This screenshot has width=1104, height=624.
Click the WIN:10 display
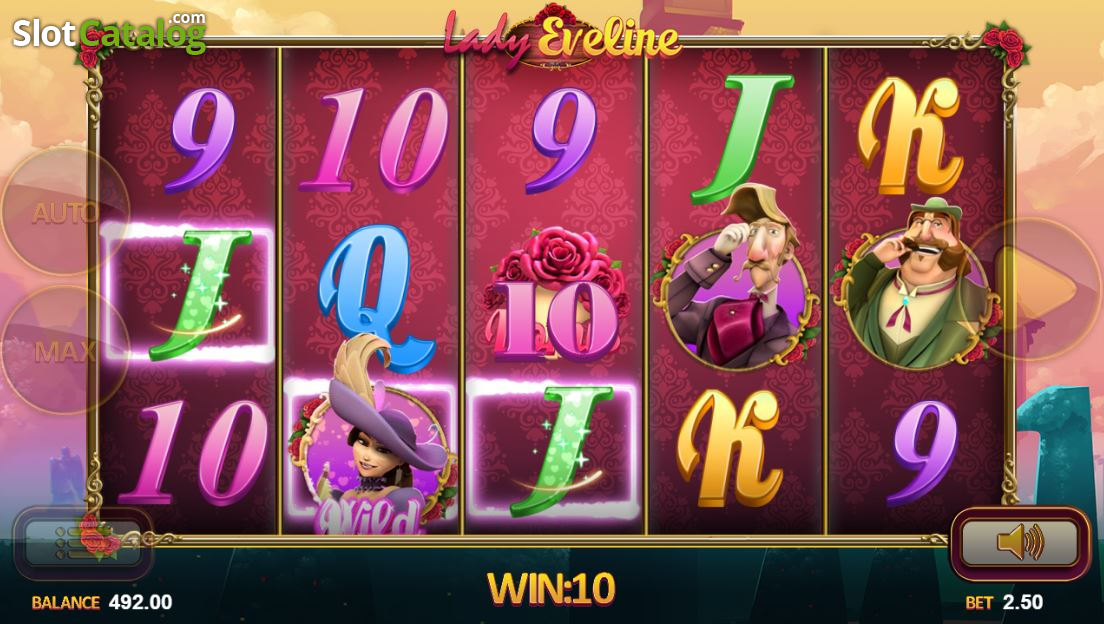[x=551, y=588]
